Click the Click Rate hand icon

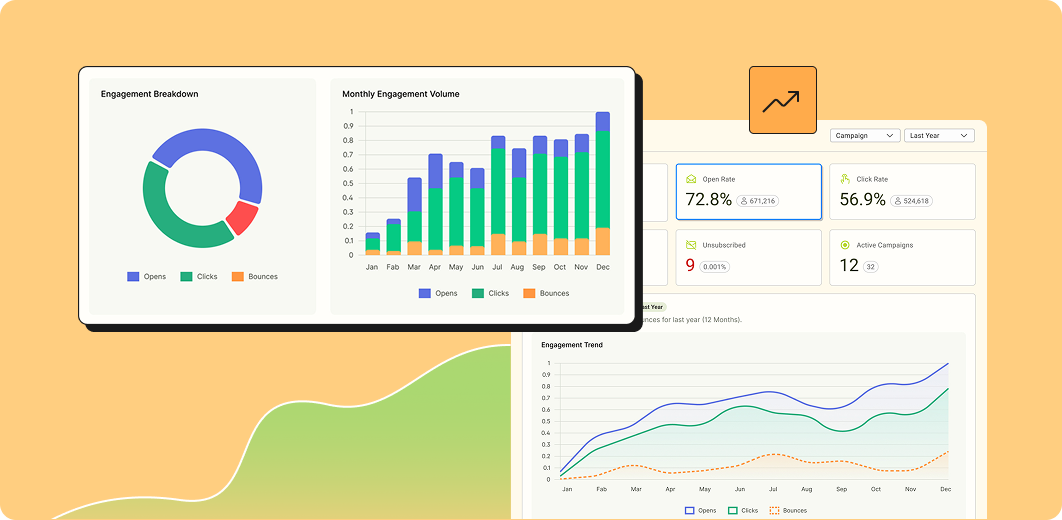point(845,179)
